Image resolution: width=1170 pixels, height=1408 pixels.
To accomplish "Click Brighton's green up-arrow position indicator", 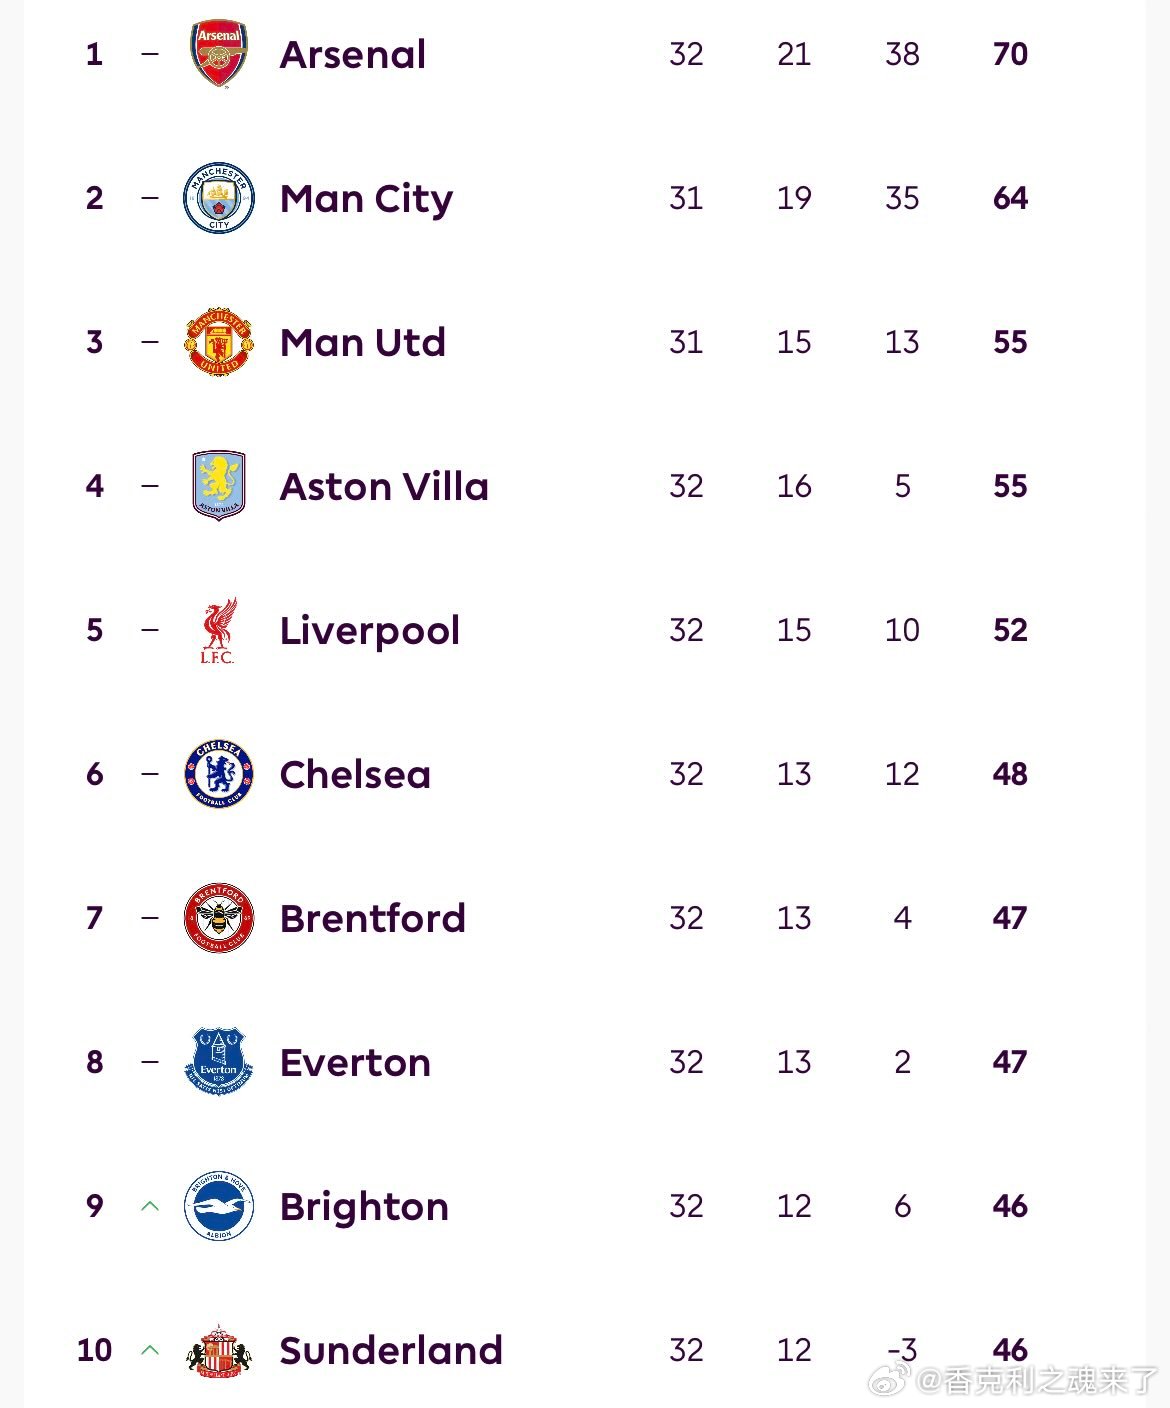I will (150, 1206).
